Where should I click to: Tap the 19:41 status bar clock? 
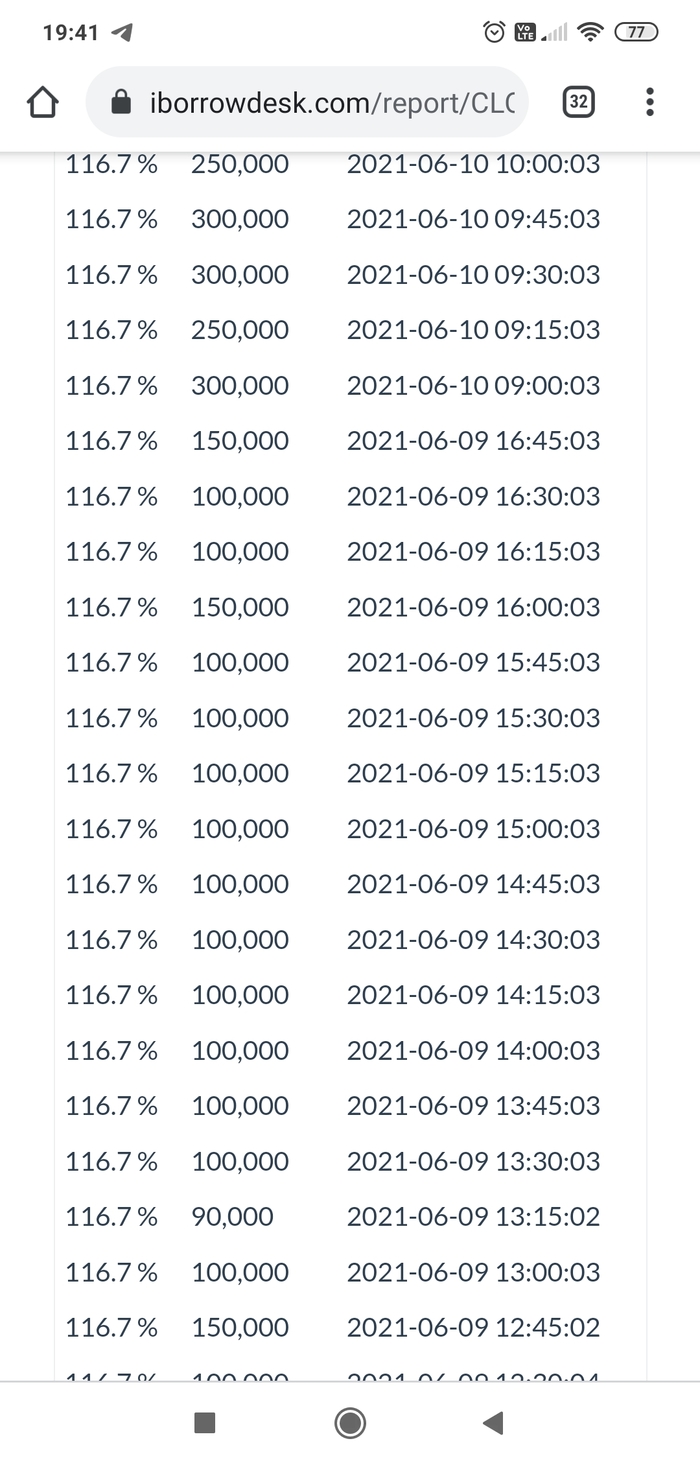click(x=71, y=32)
